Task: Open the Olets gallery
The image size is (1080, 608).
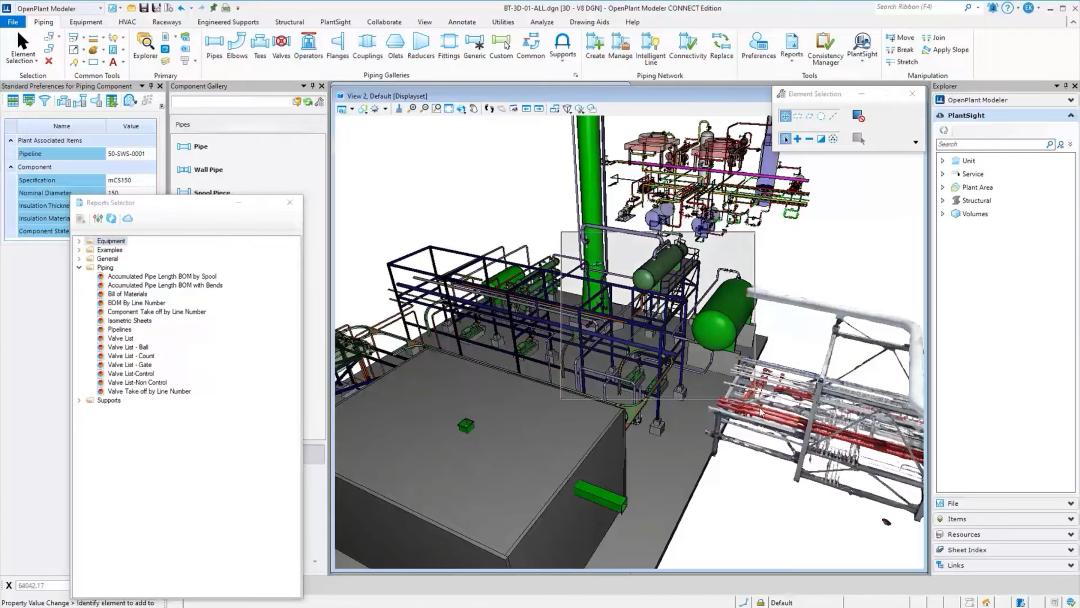Action: point(395,46)
